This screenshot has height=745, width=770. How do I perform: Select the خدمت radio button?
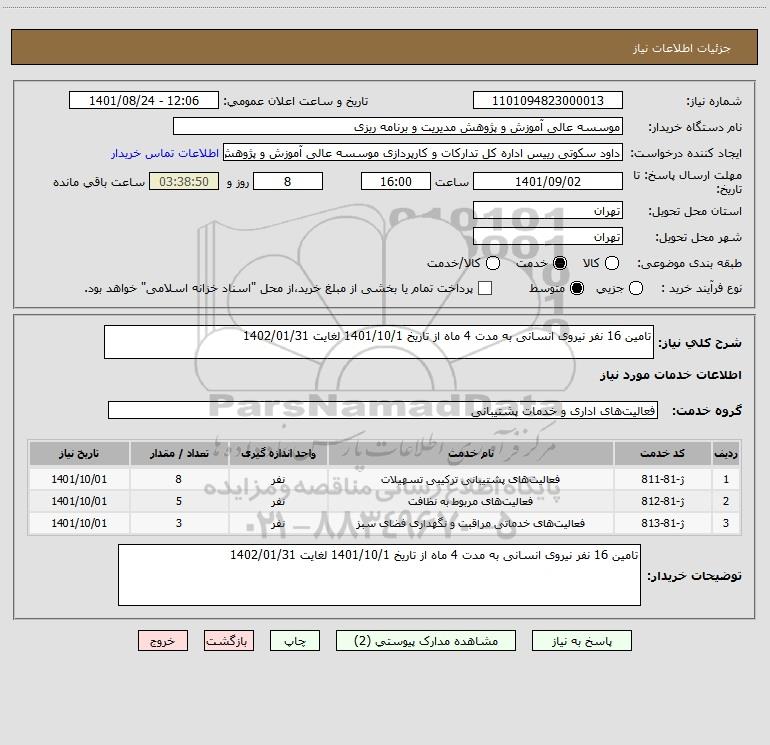click(x=559, y=263)
